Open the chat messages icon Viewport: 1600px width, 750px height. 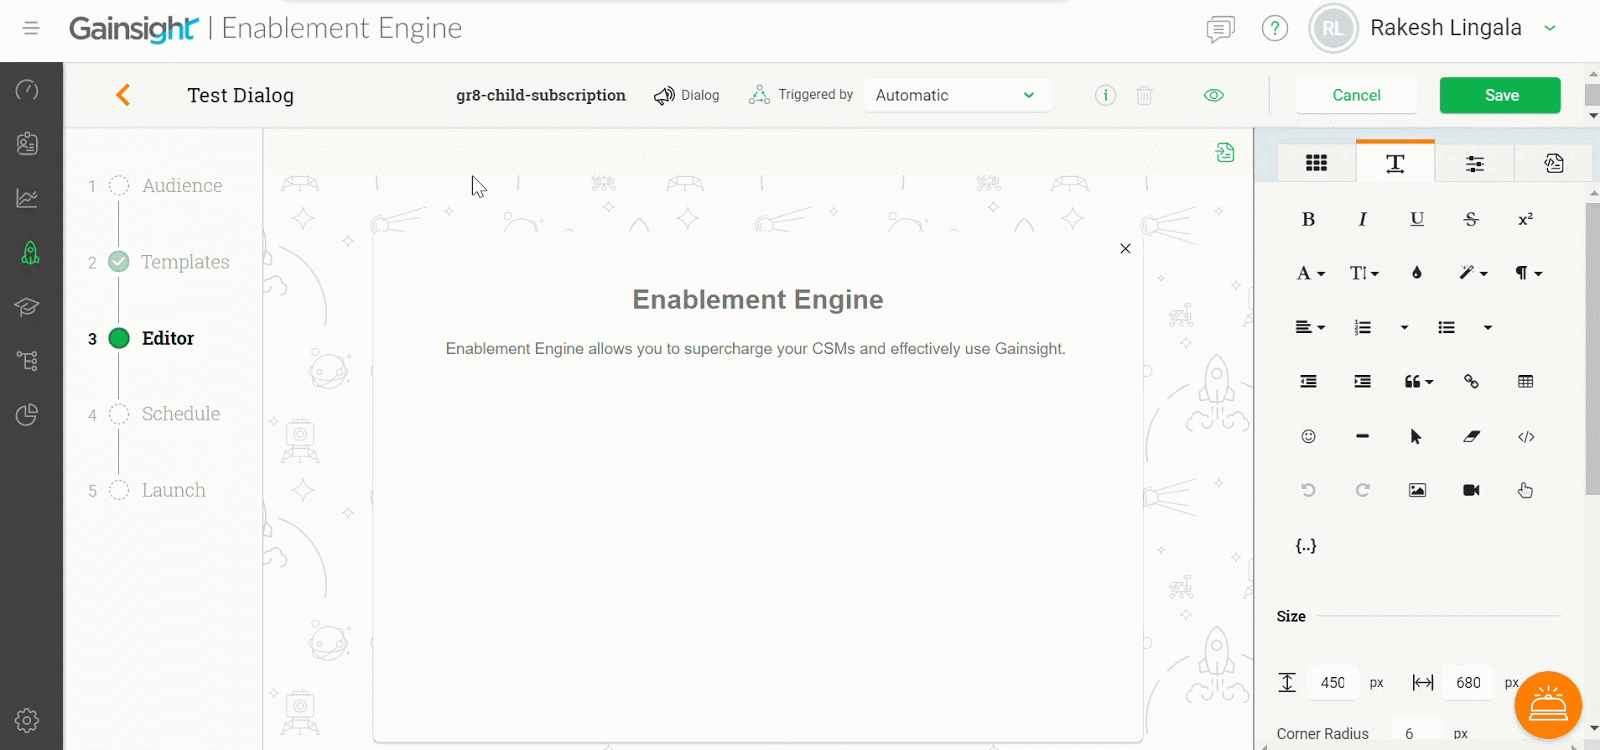(1220, 29)
